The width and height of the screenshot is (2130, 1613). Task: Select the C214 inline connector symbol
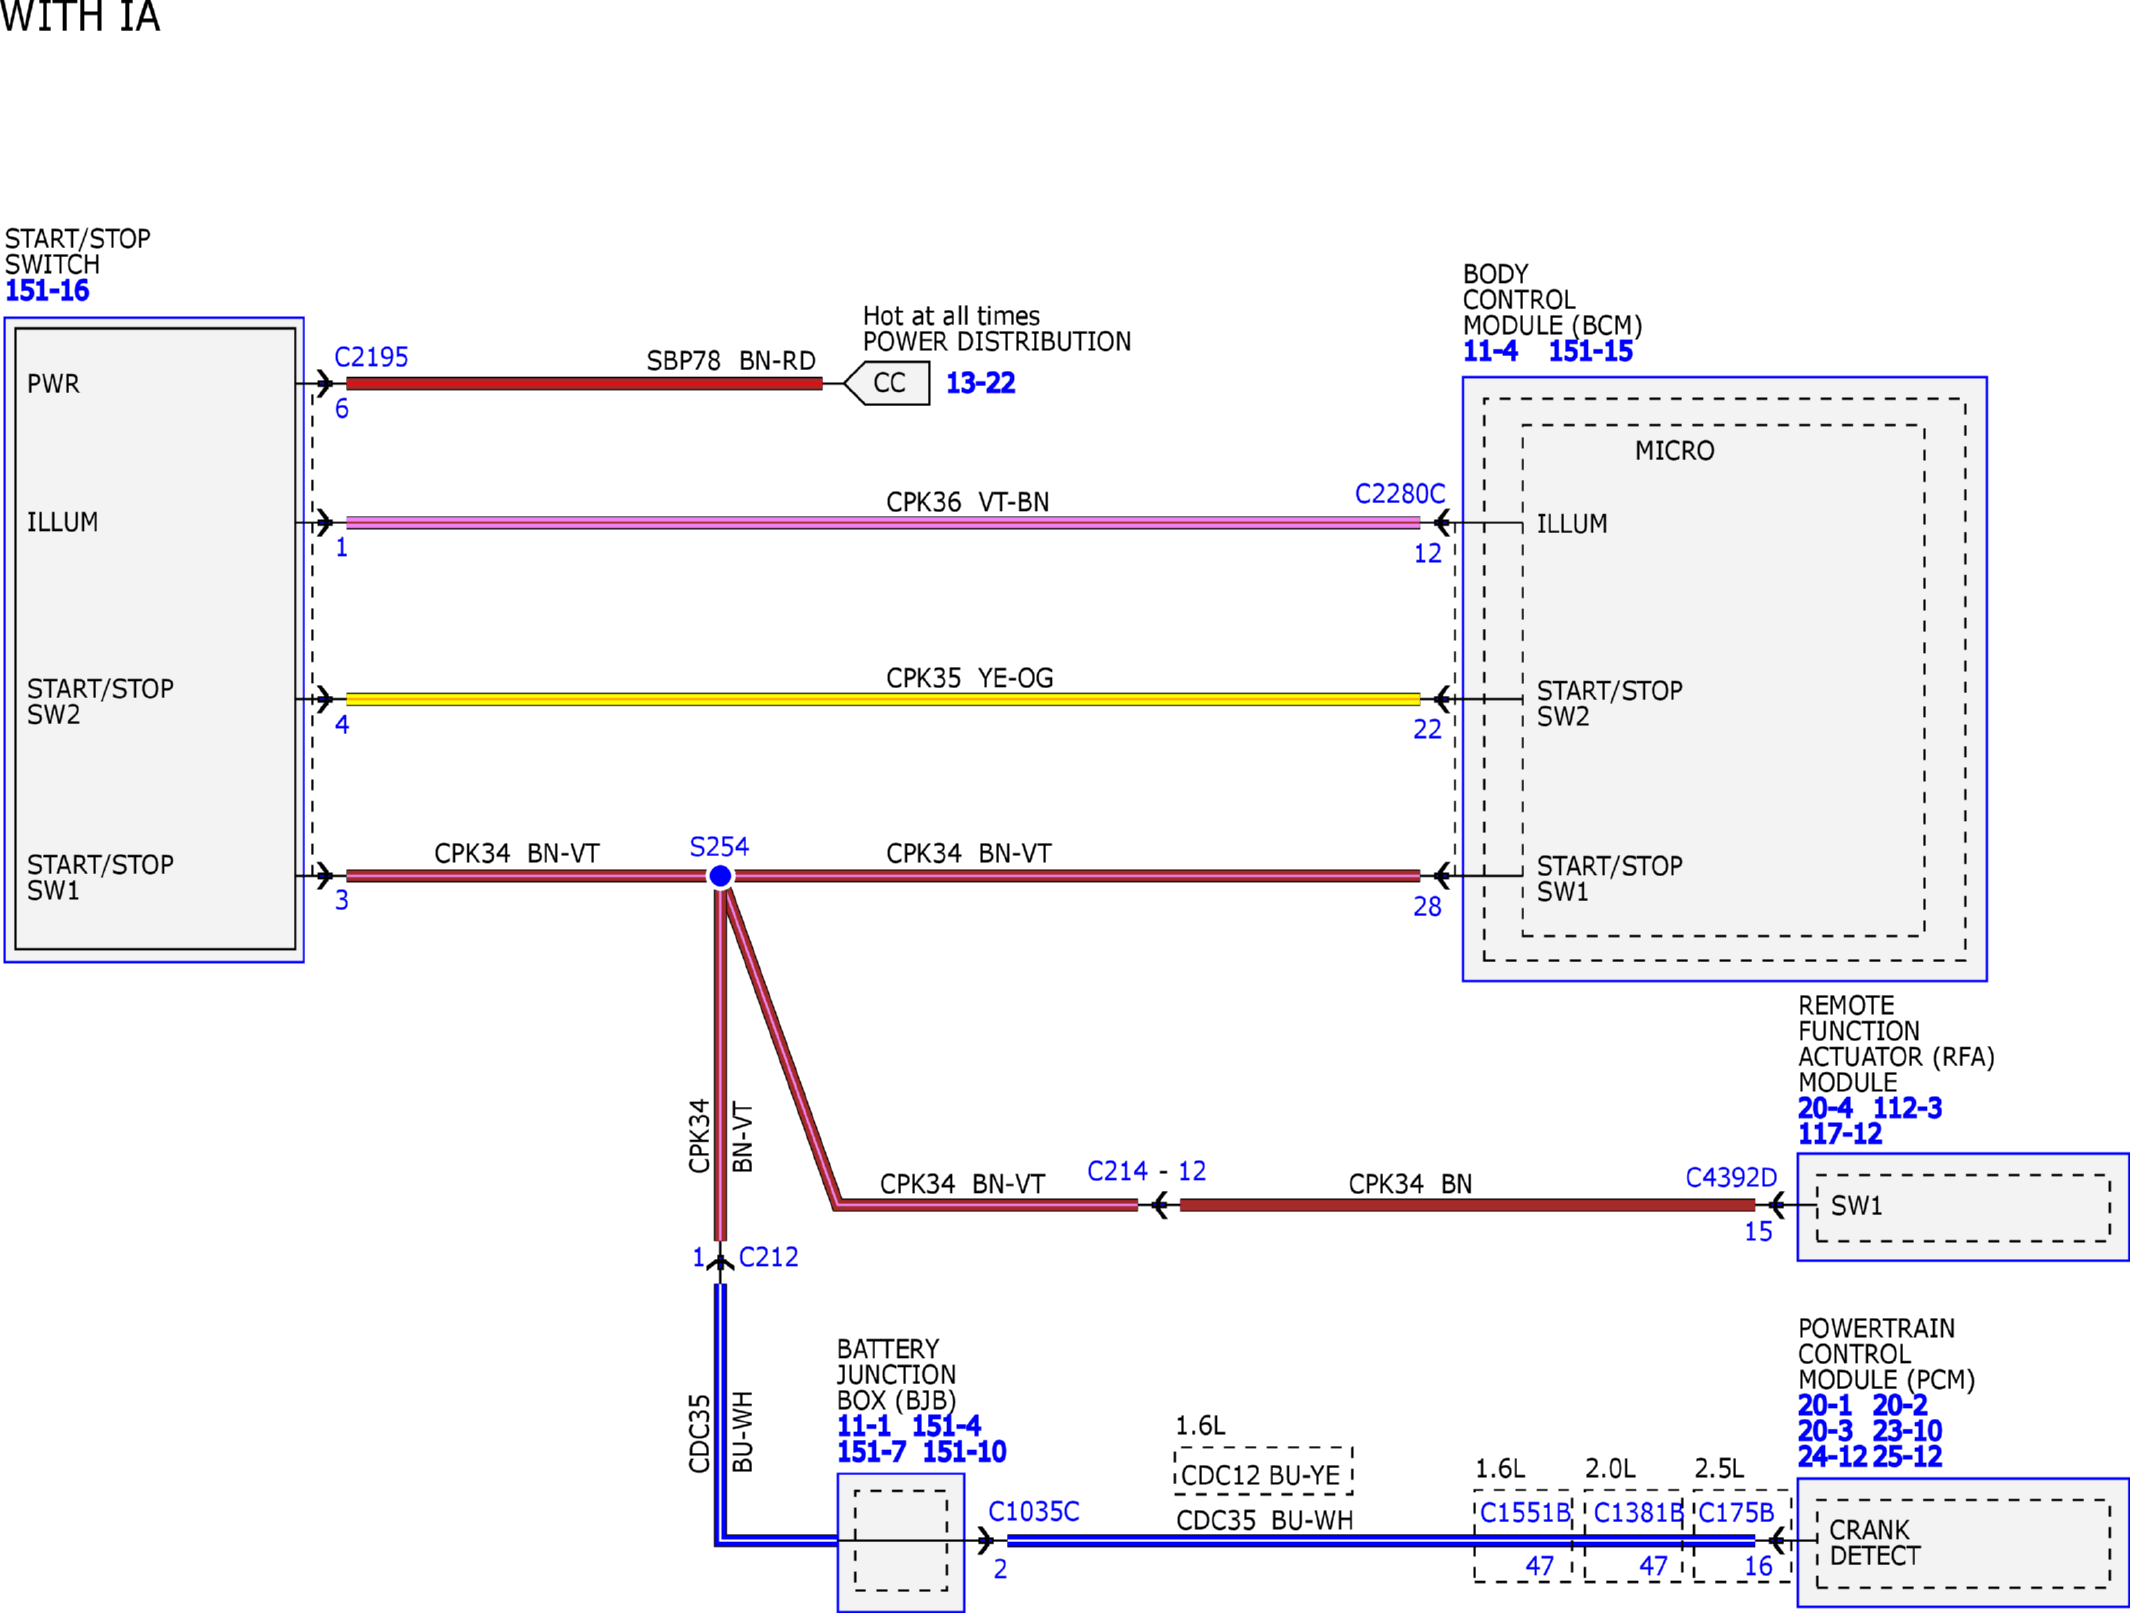[1158, 1205]
